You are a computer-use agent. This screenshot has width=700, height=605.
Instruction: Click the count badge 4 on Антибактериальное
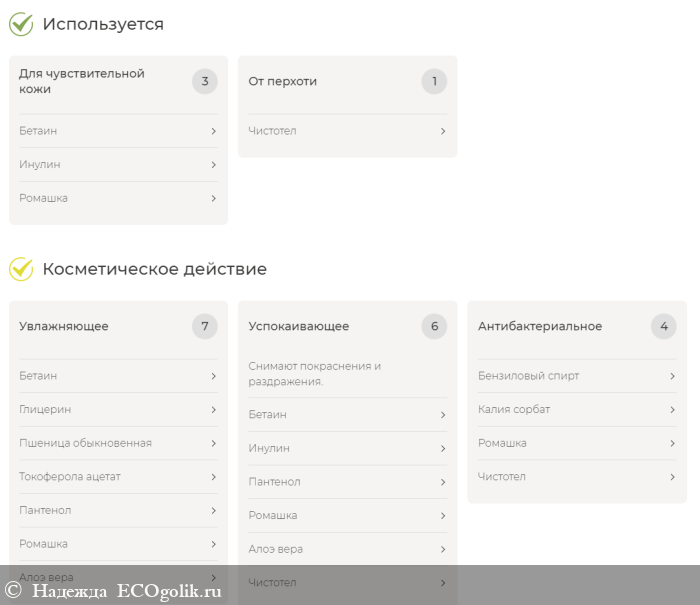(x=663, y=326)
